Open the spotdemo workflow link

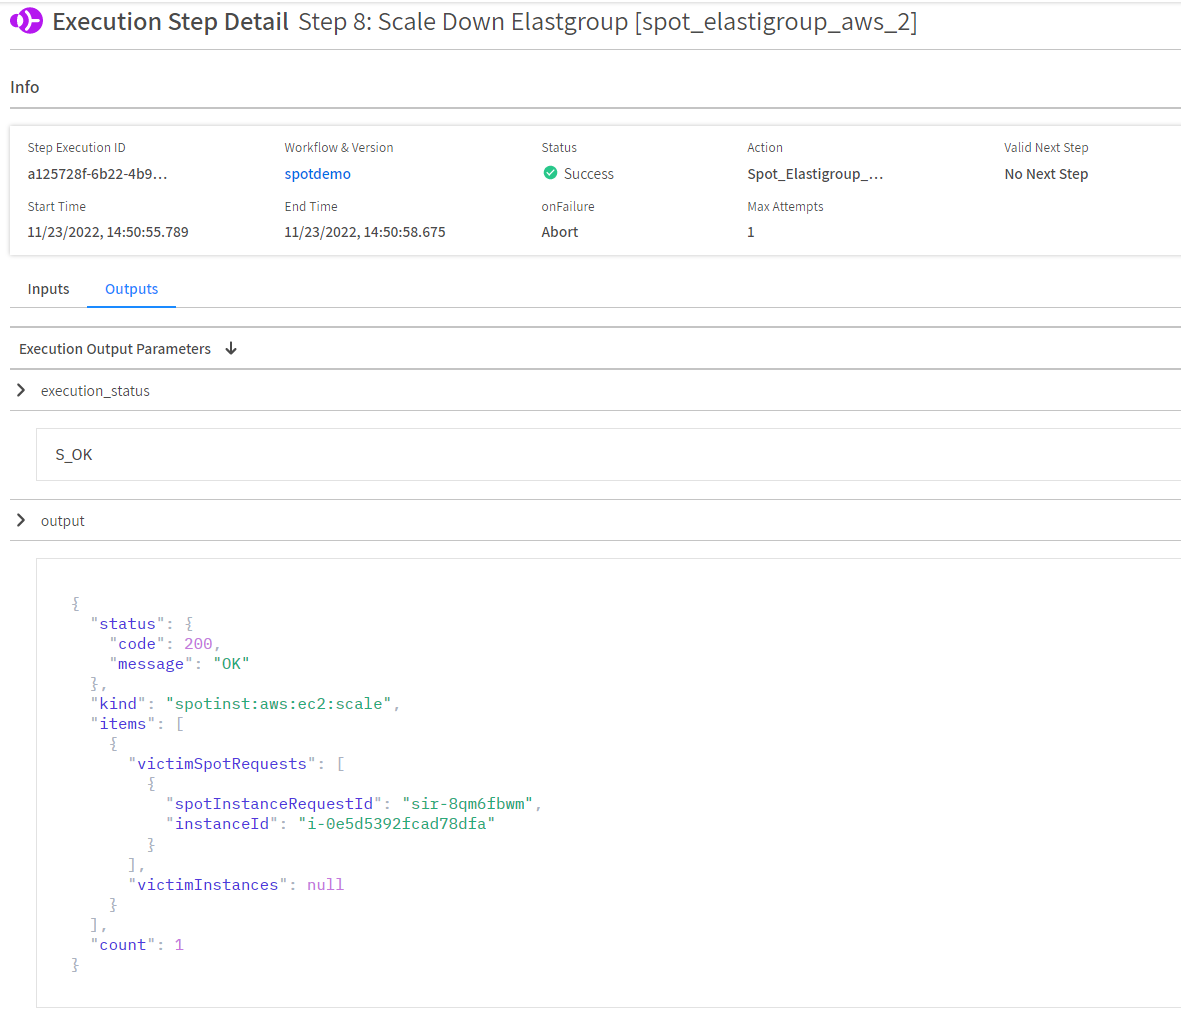tap(317, 174)
